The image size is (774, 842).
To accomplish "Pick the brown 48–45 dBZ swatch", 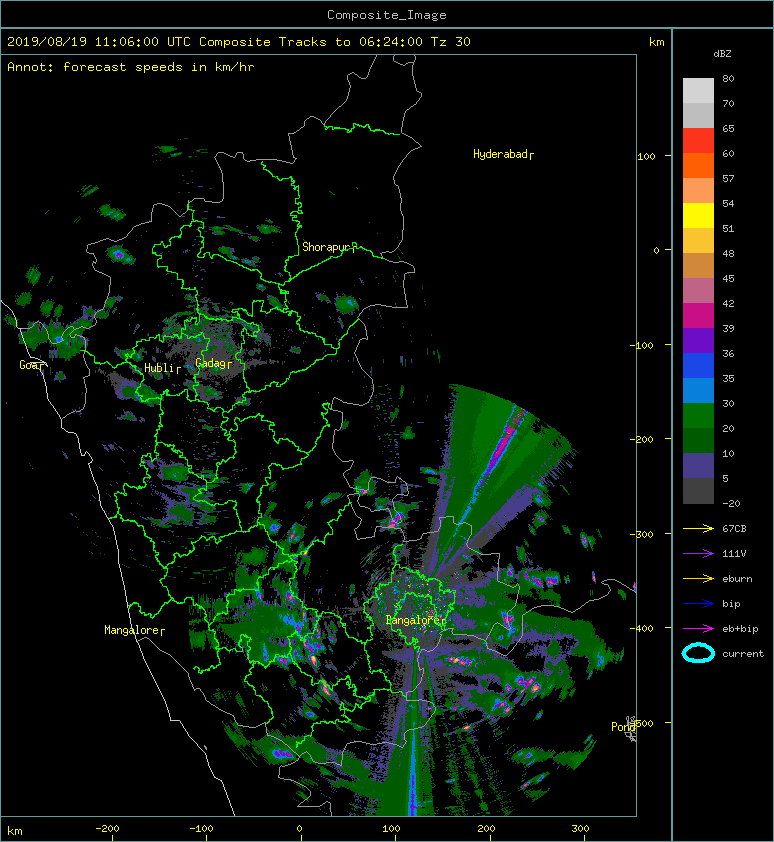I will [x=698, y=265].
